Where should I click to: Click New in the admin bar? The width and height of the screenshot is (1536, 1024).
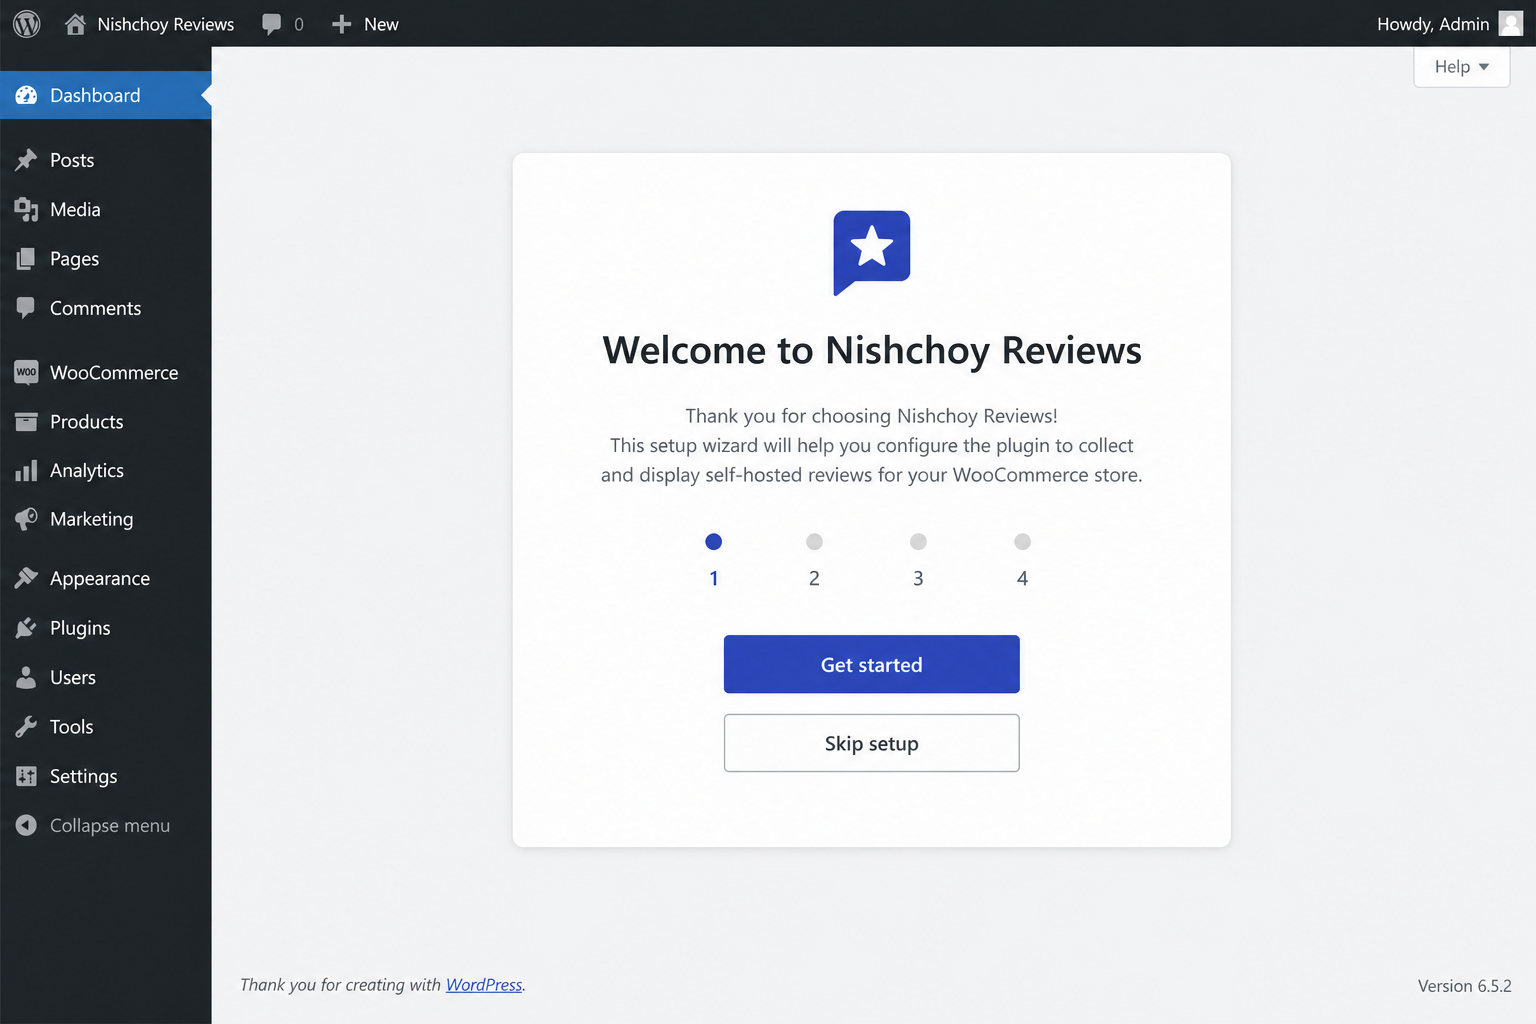click(x=381, y=24)
